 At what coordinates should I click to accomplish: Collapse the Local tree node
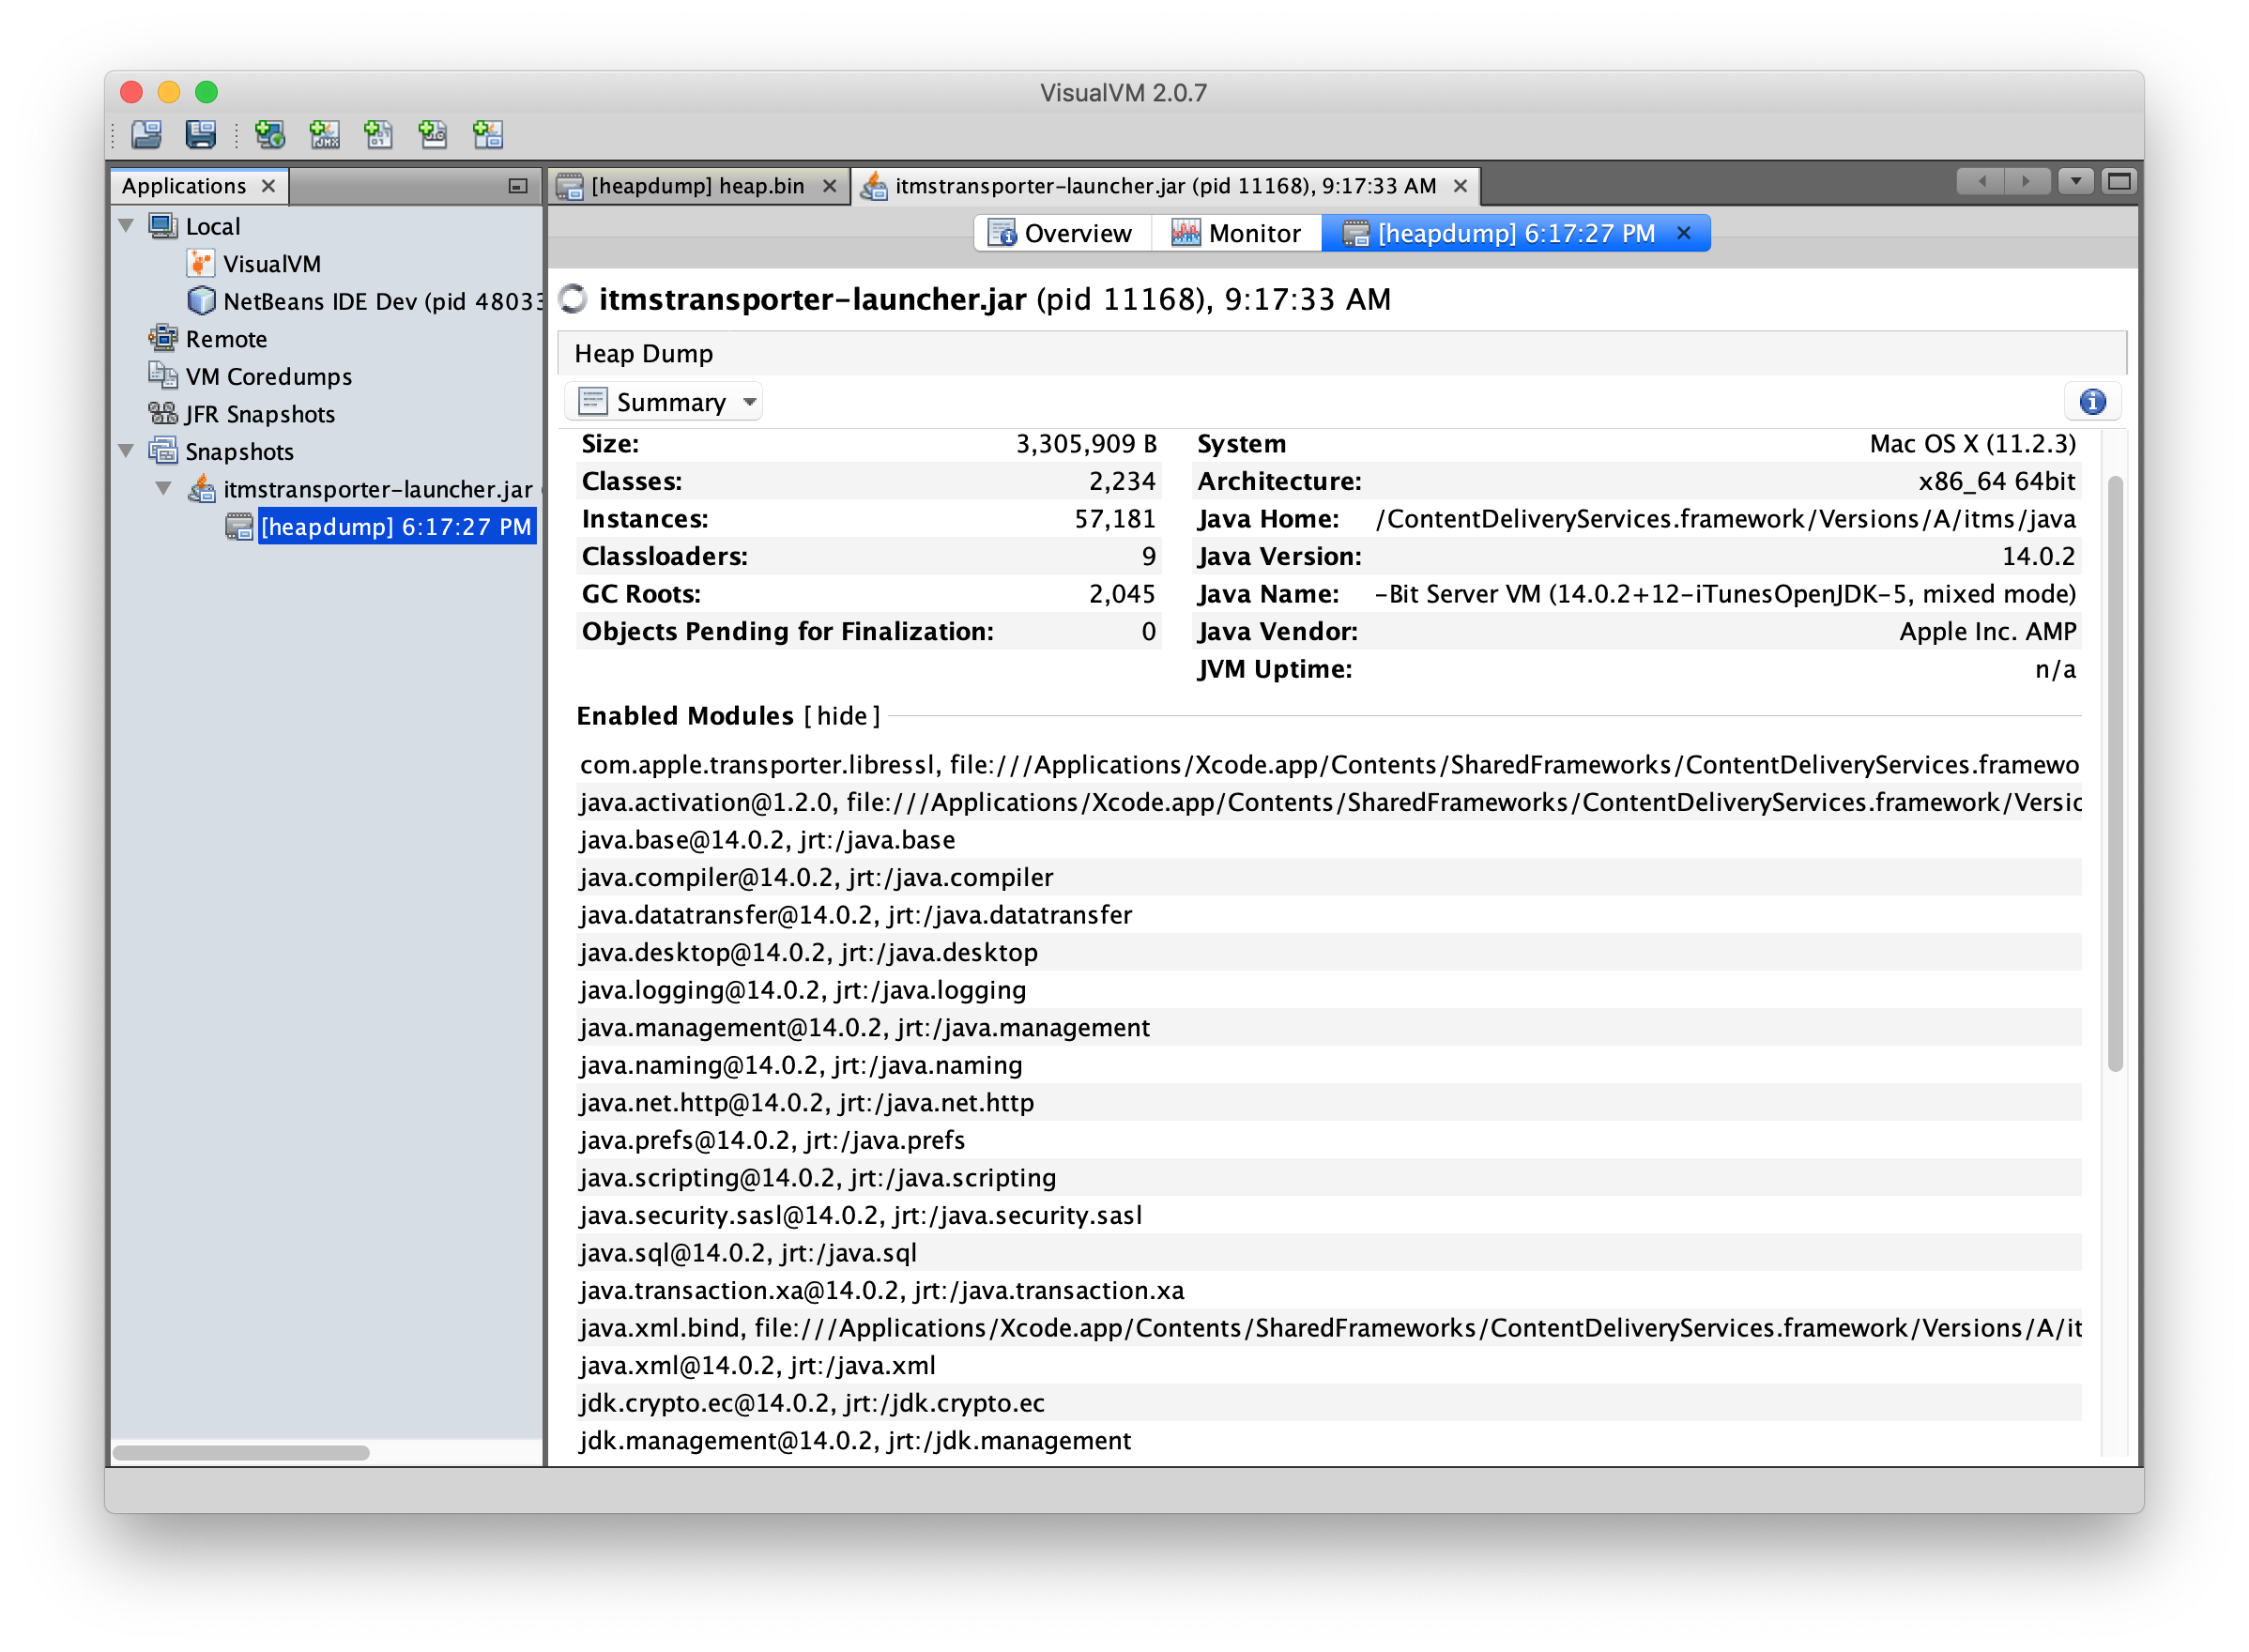(x=127, y=226)
